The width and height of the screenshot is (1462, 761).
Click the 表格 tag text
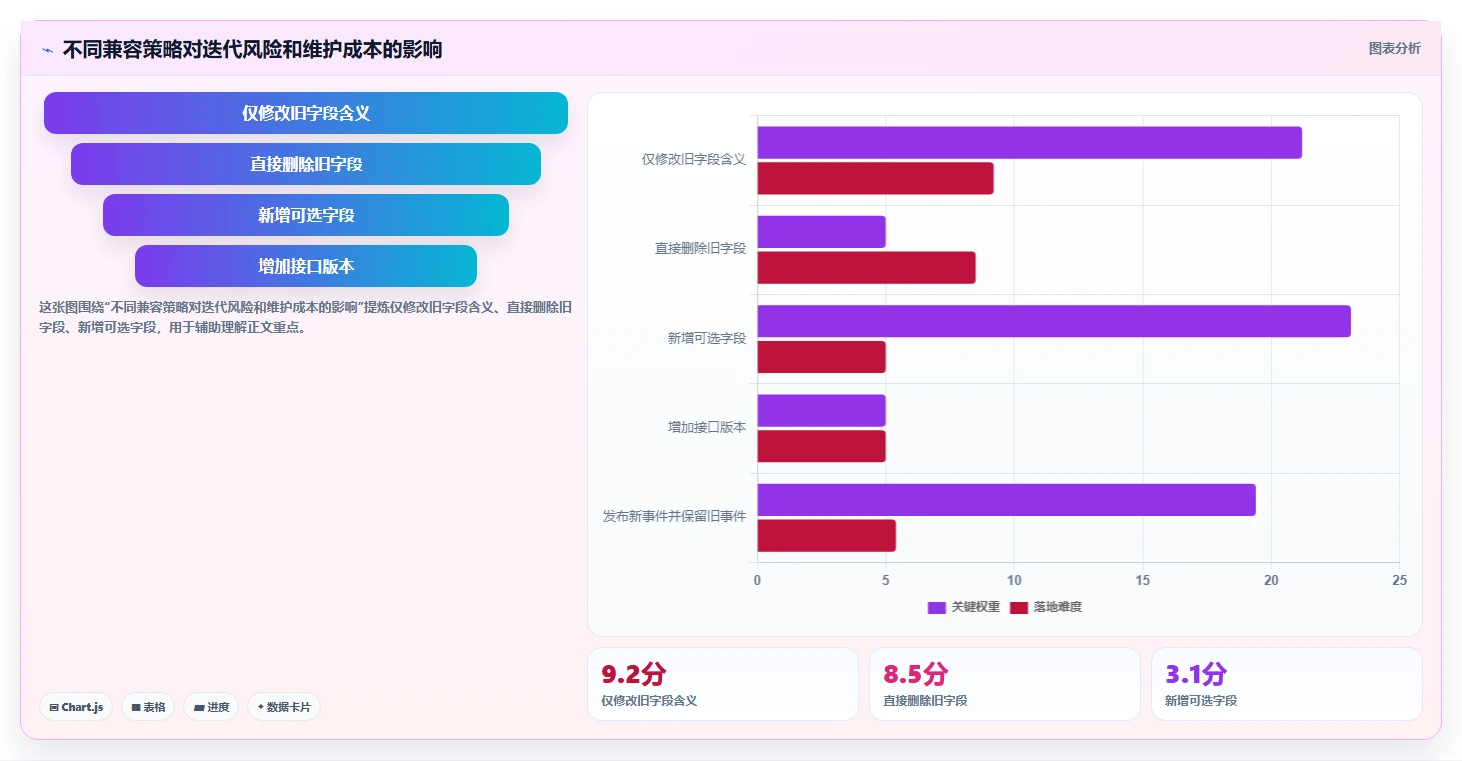[x=154, y=707]
